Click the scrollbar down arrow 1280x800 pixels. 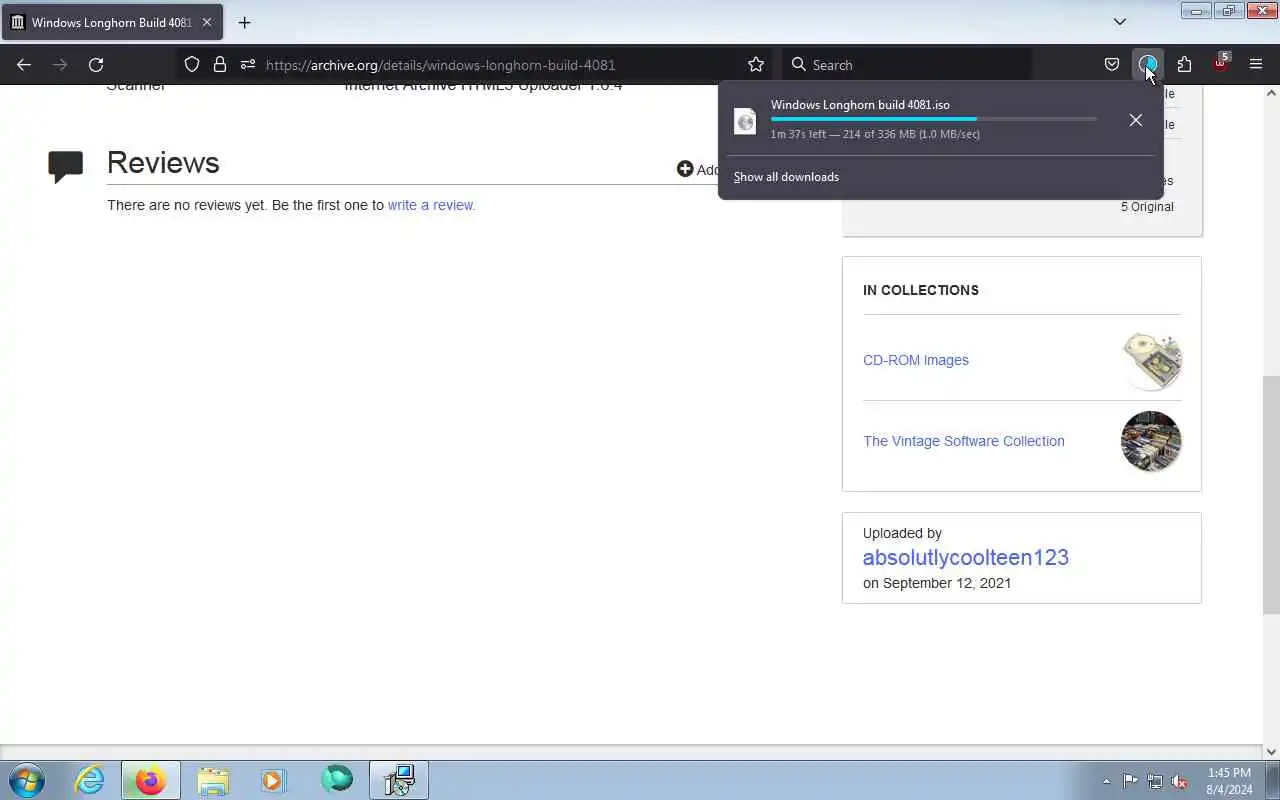1271,752
